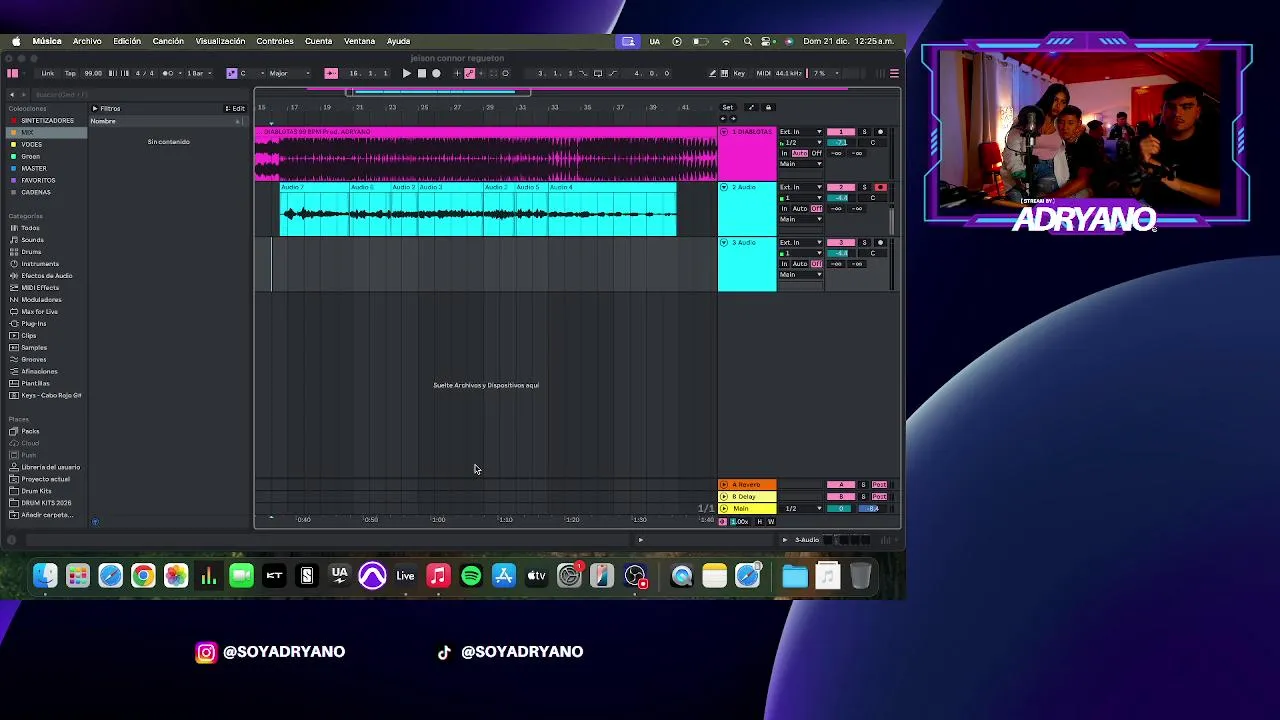Deactivate track 1 with its activator button
This screenshot has width=1280, height=720.
(x=841, y=132)
